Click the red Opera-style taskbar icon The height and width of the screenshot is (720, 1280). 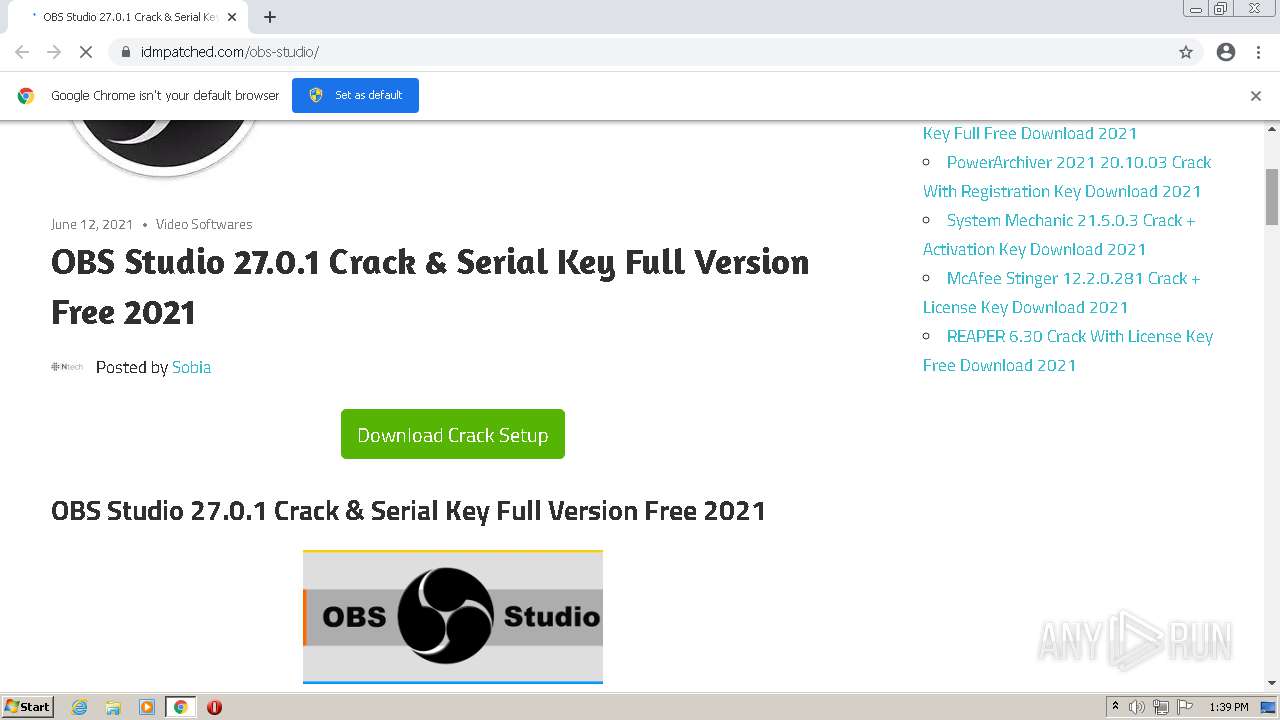214,707
